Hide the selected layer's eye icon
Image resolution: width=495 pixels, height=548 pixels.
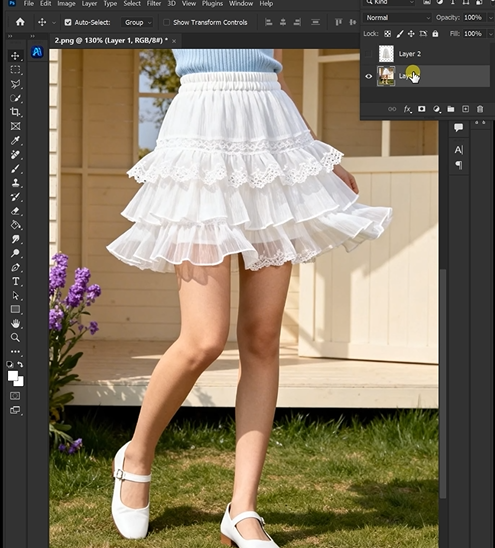(368, 76)
